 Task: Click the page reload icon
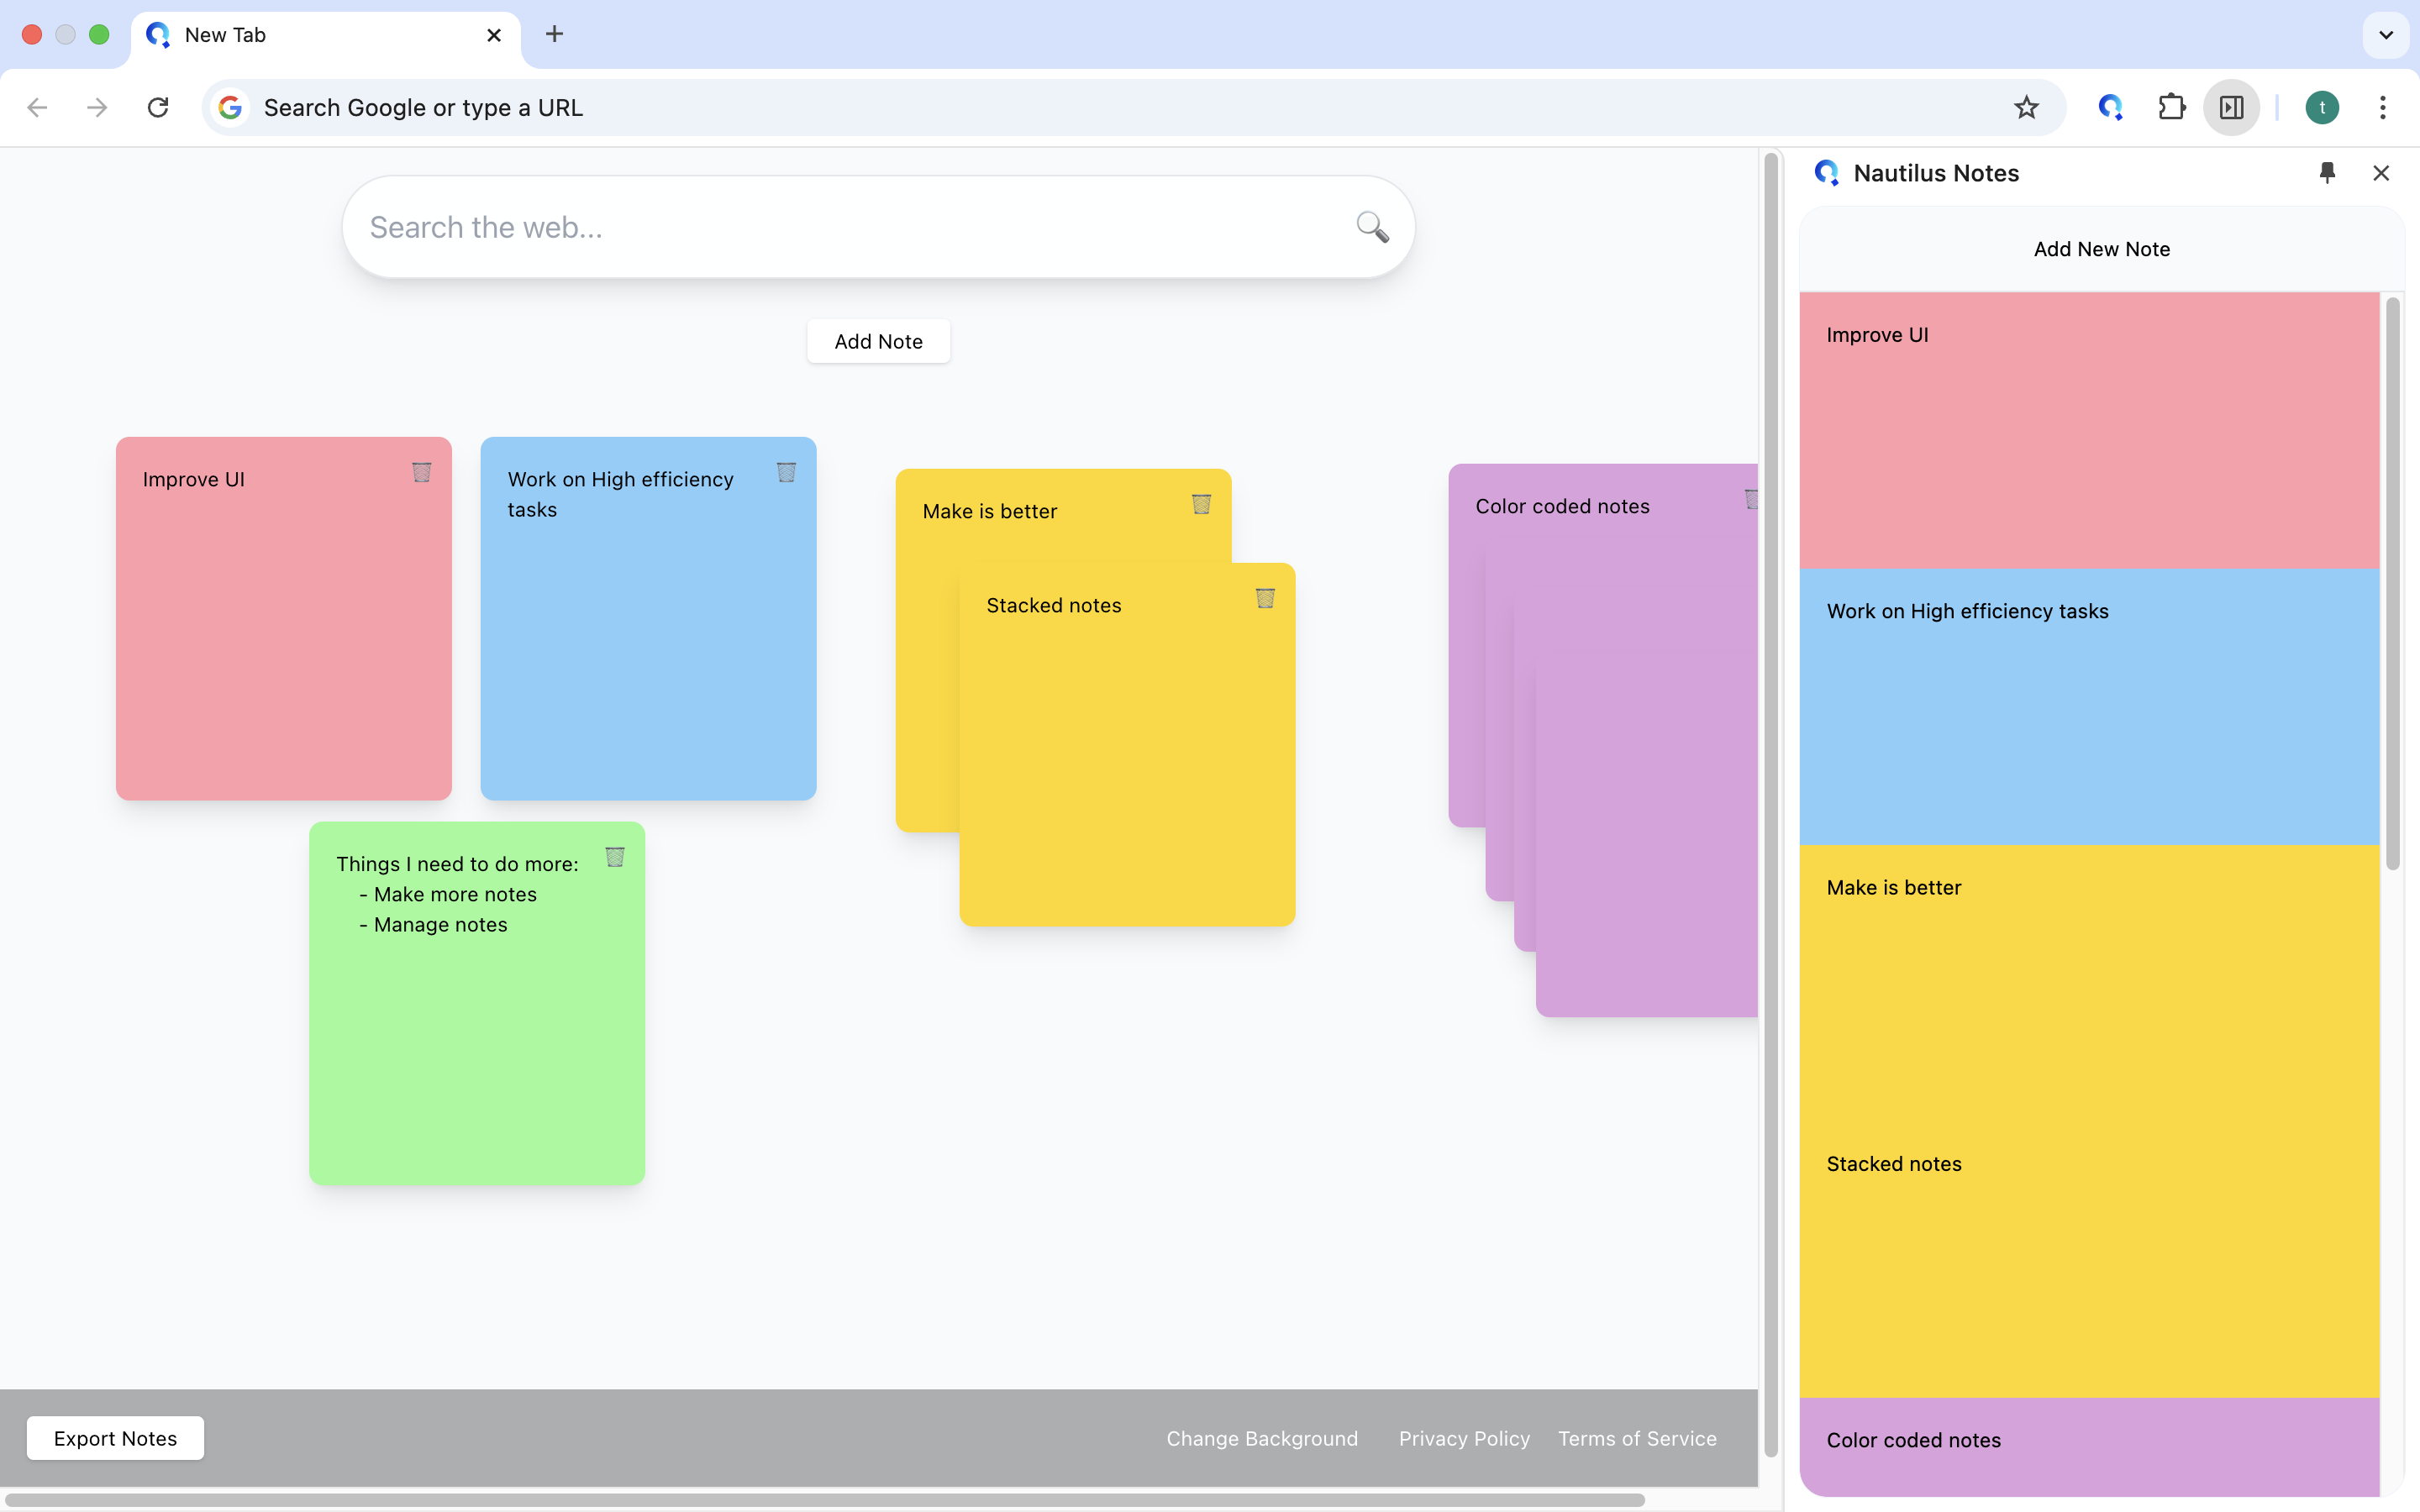(158, 107)
